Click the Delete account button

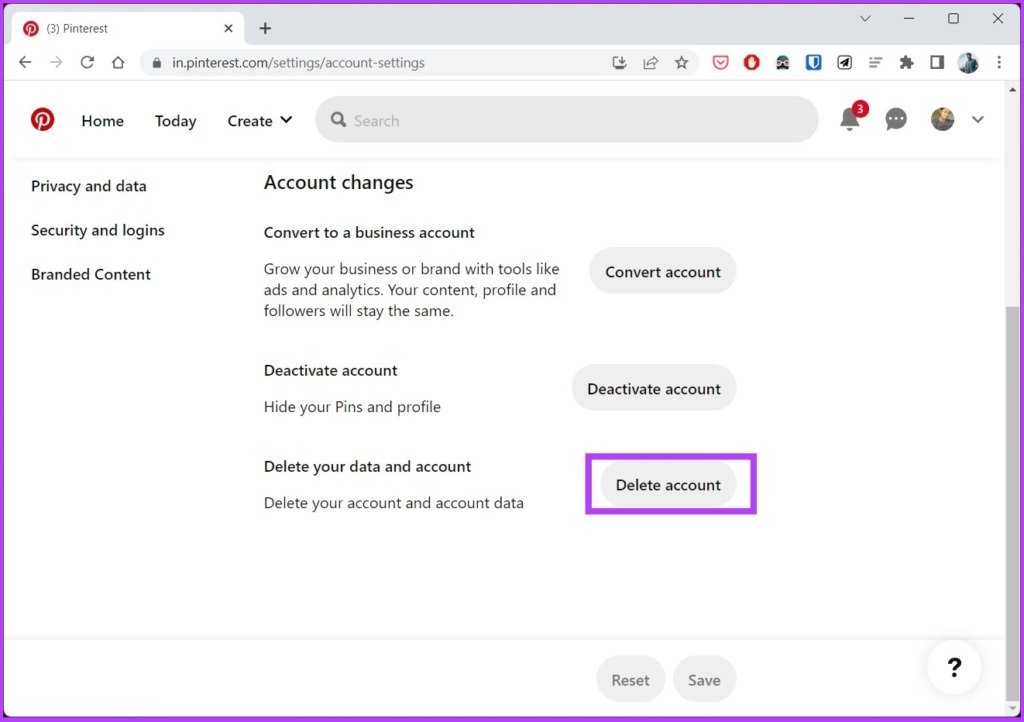coord(668,485)
